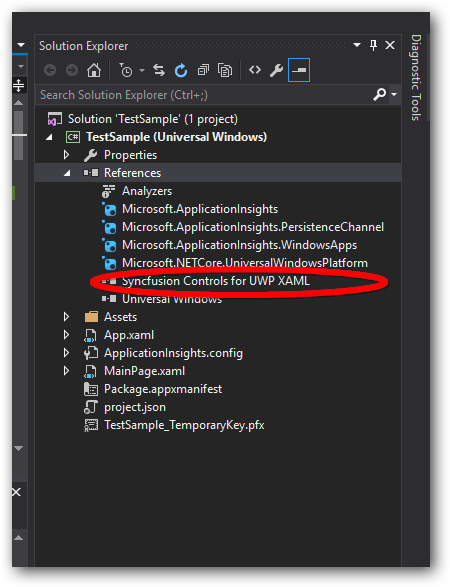Click icon of ApplicationInsights.PersistenceChannel reference
This screenshot has width=450, height=587.
[x=109, y=227]
